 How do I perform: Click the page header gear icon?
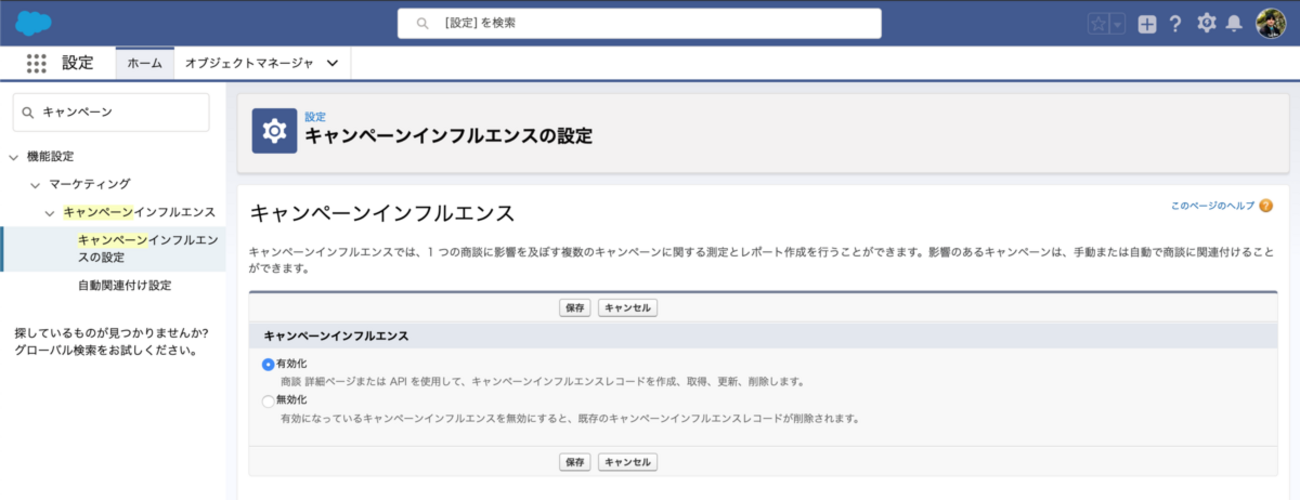[x=274, y=131]
